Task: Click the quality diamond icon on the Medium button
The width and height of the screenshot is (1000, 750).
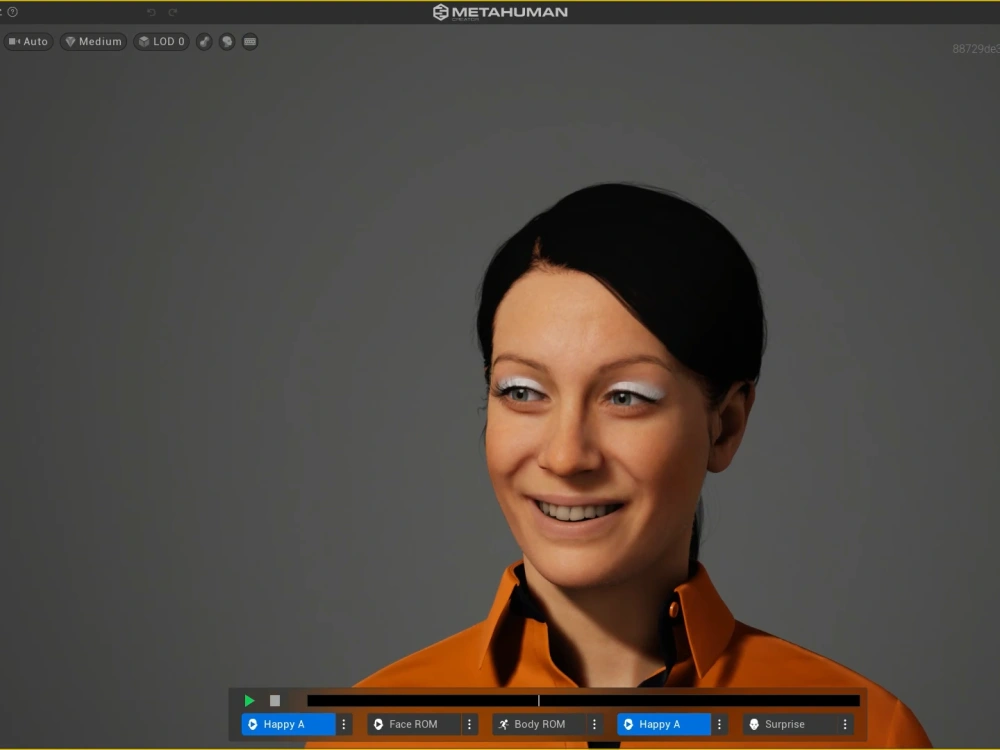Action: (x=70, y=41)
